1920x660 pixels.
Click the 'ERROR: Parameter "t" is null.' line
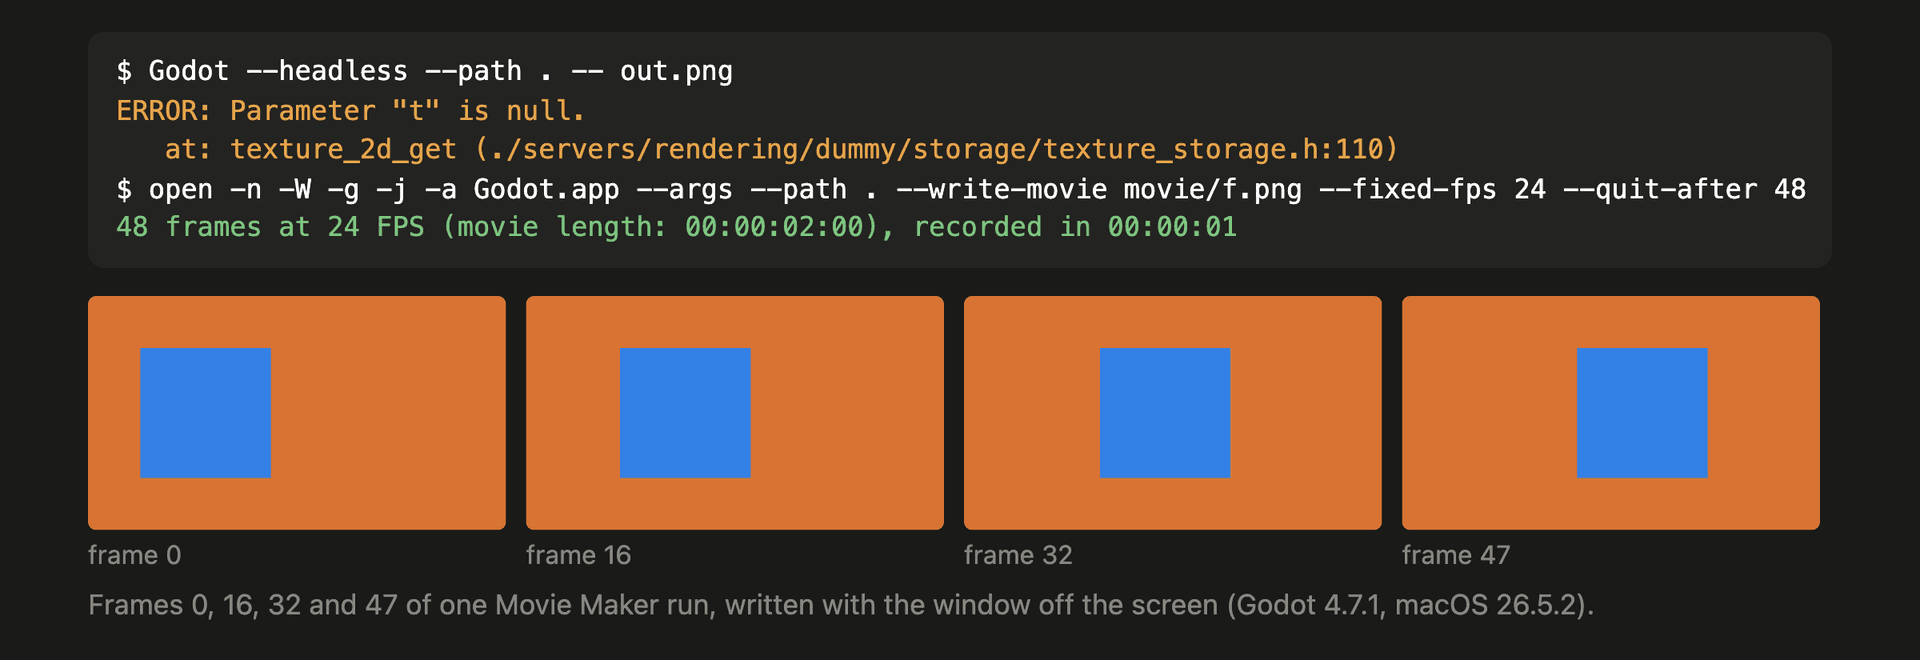(351, 110)
